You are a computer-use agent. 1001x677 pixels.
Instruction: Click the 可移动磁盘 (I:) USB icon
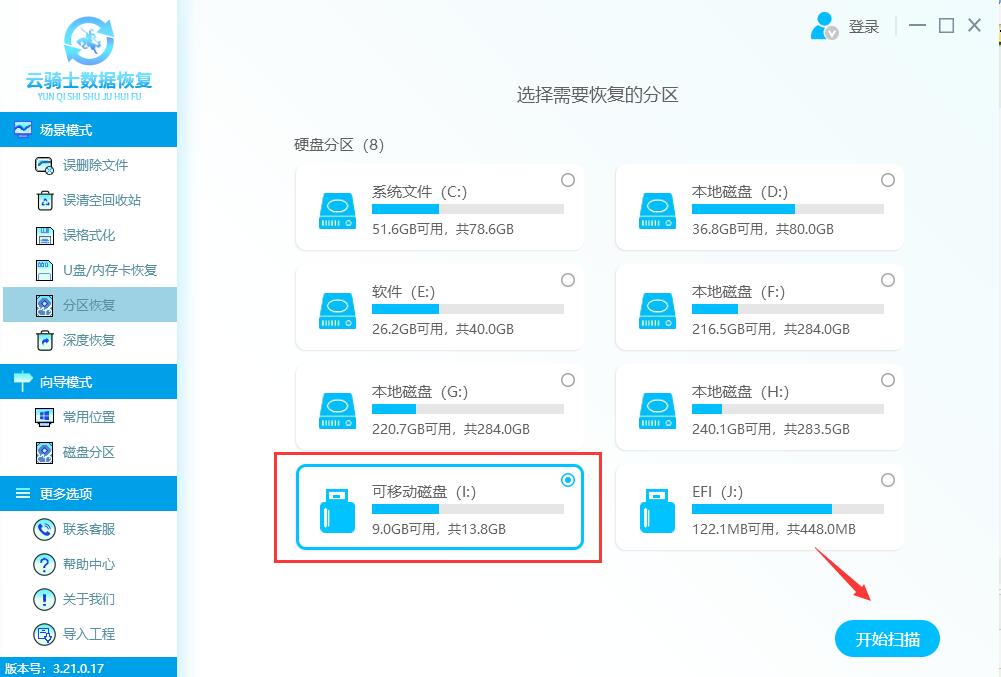(x=337, y=510)
